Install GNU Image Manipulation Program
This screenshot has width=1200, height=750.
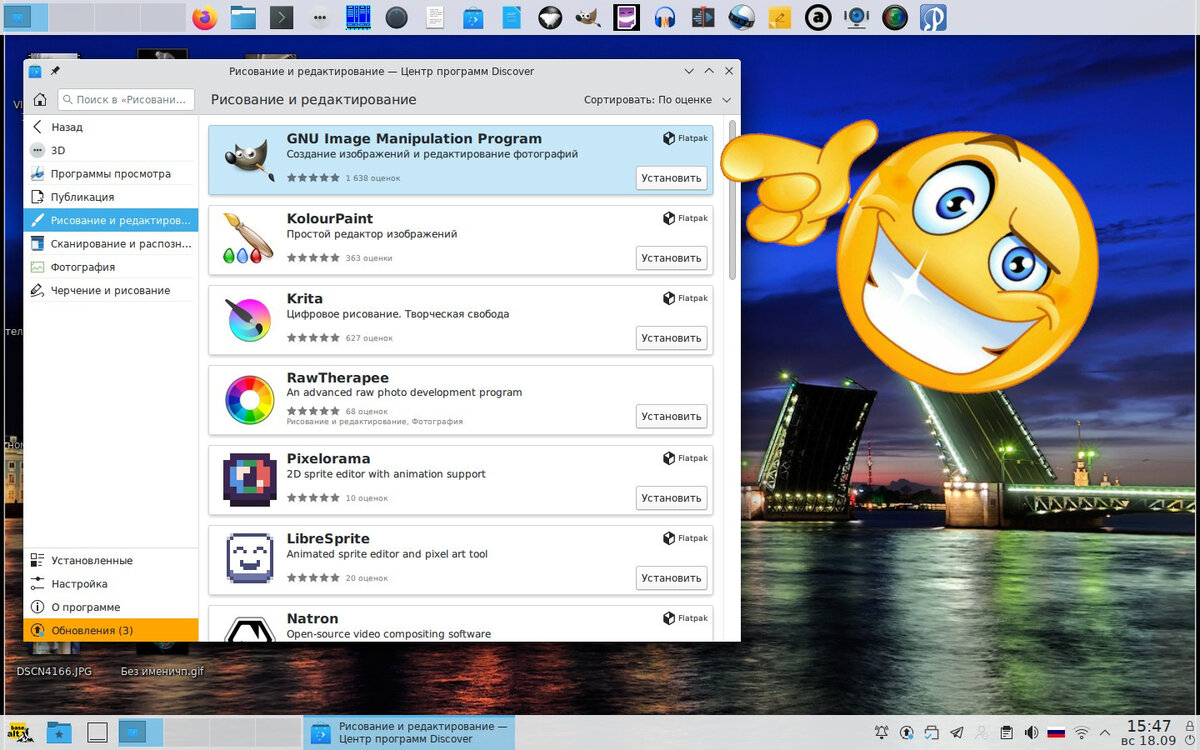671,178
